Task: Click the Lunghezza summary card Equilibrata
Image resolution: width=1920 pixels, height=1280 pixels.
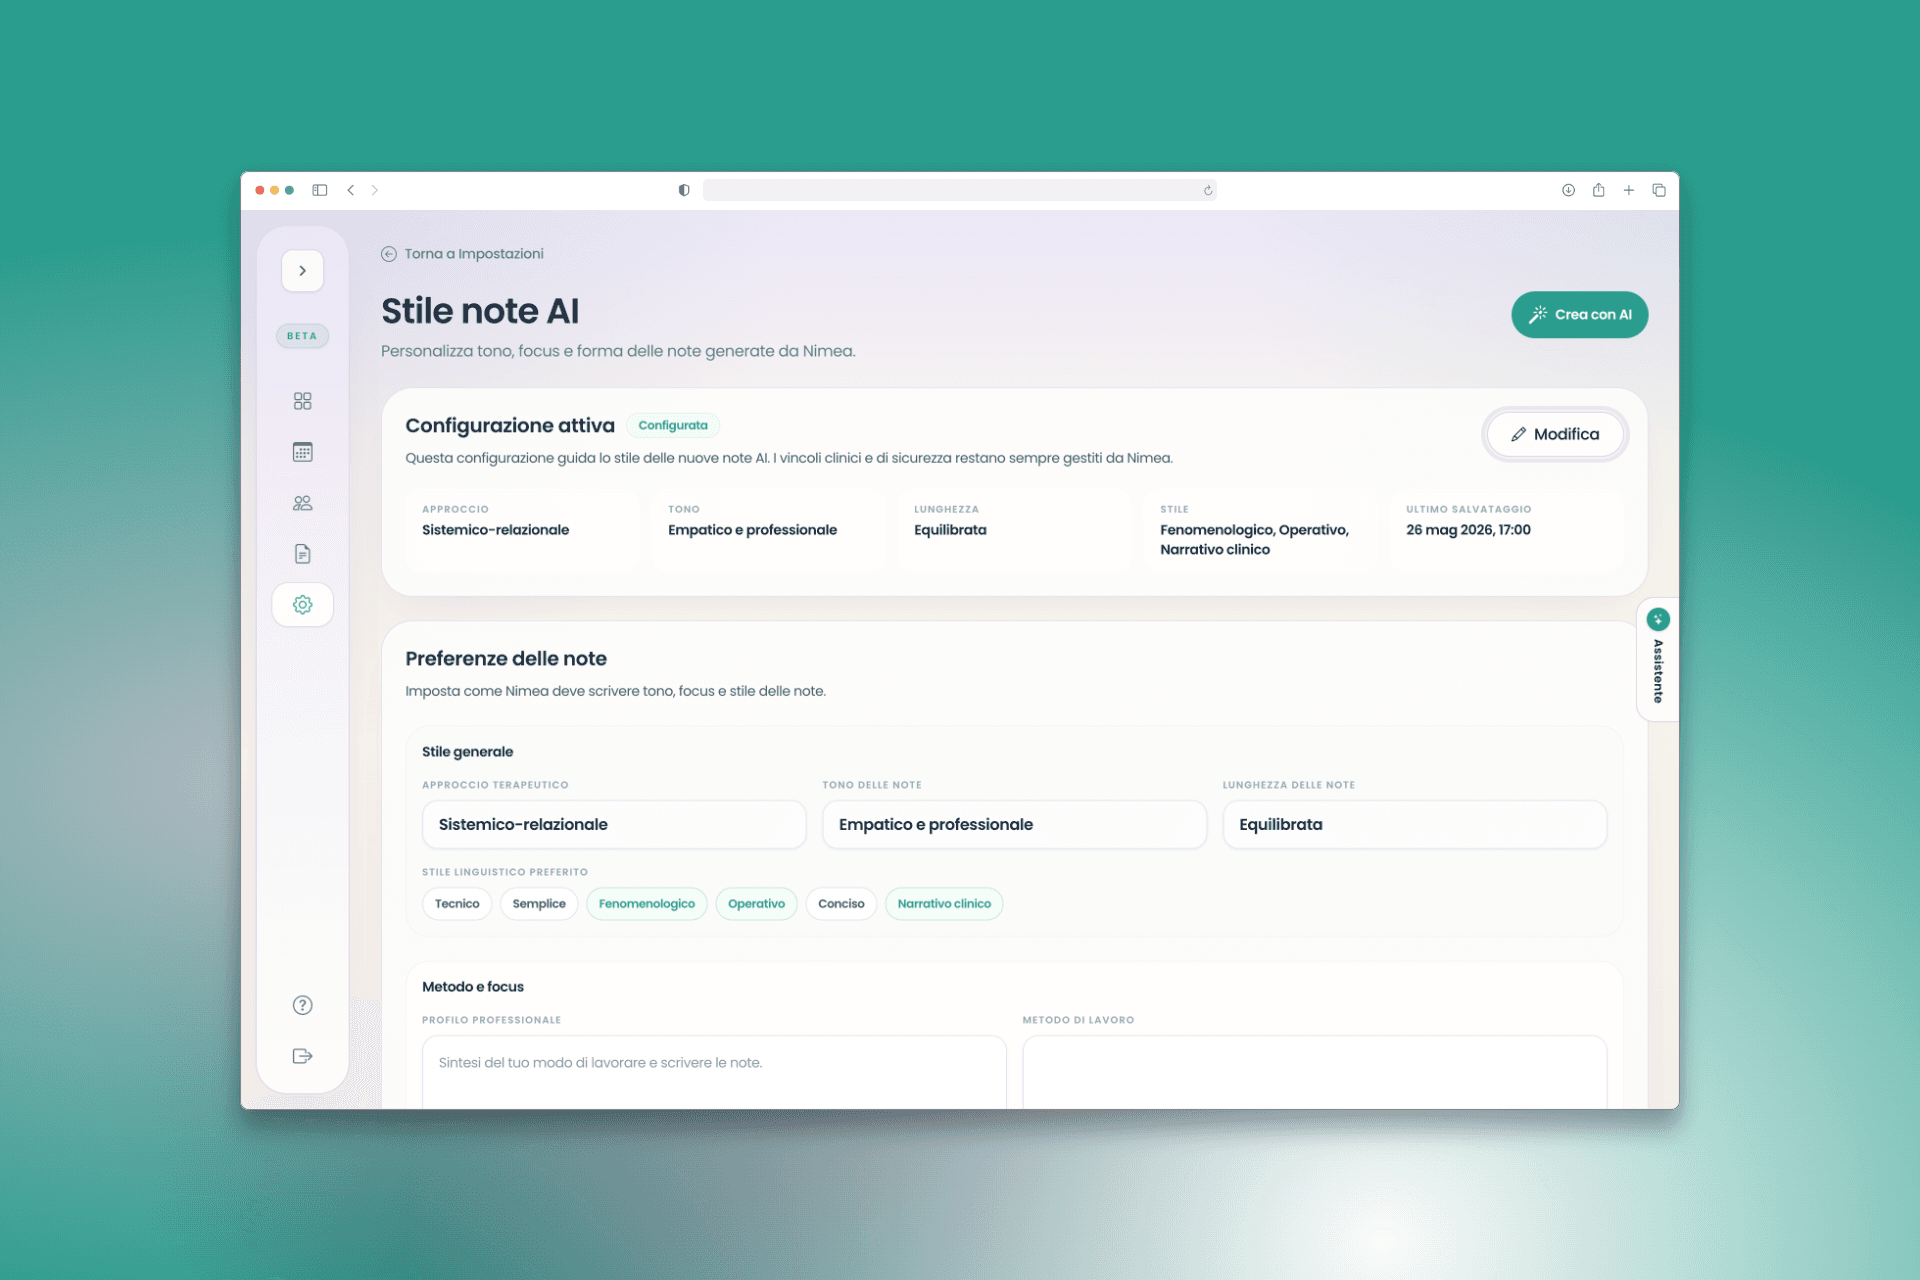Action: coord(1012,530)
